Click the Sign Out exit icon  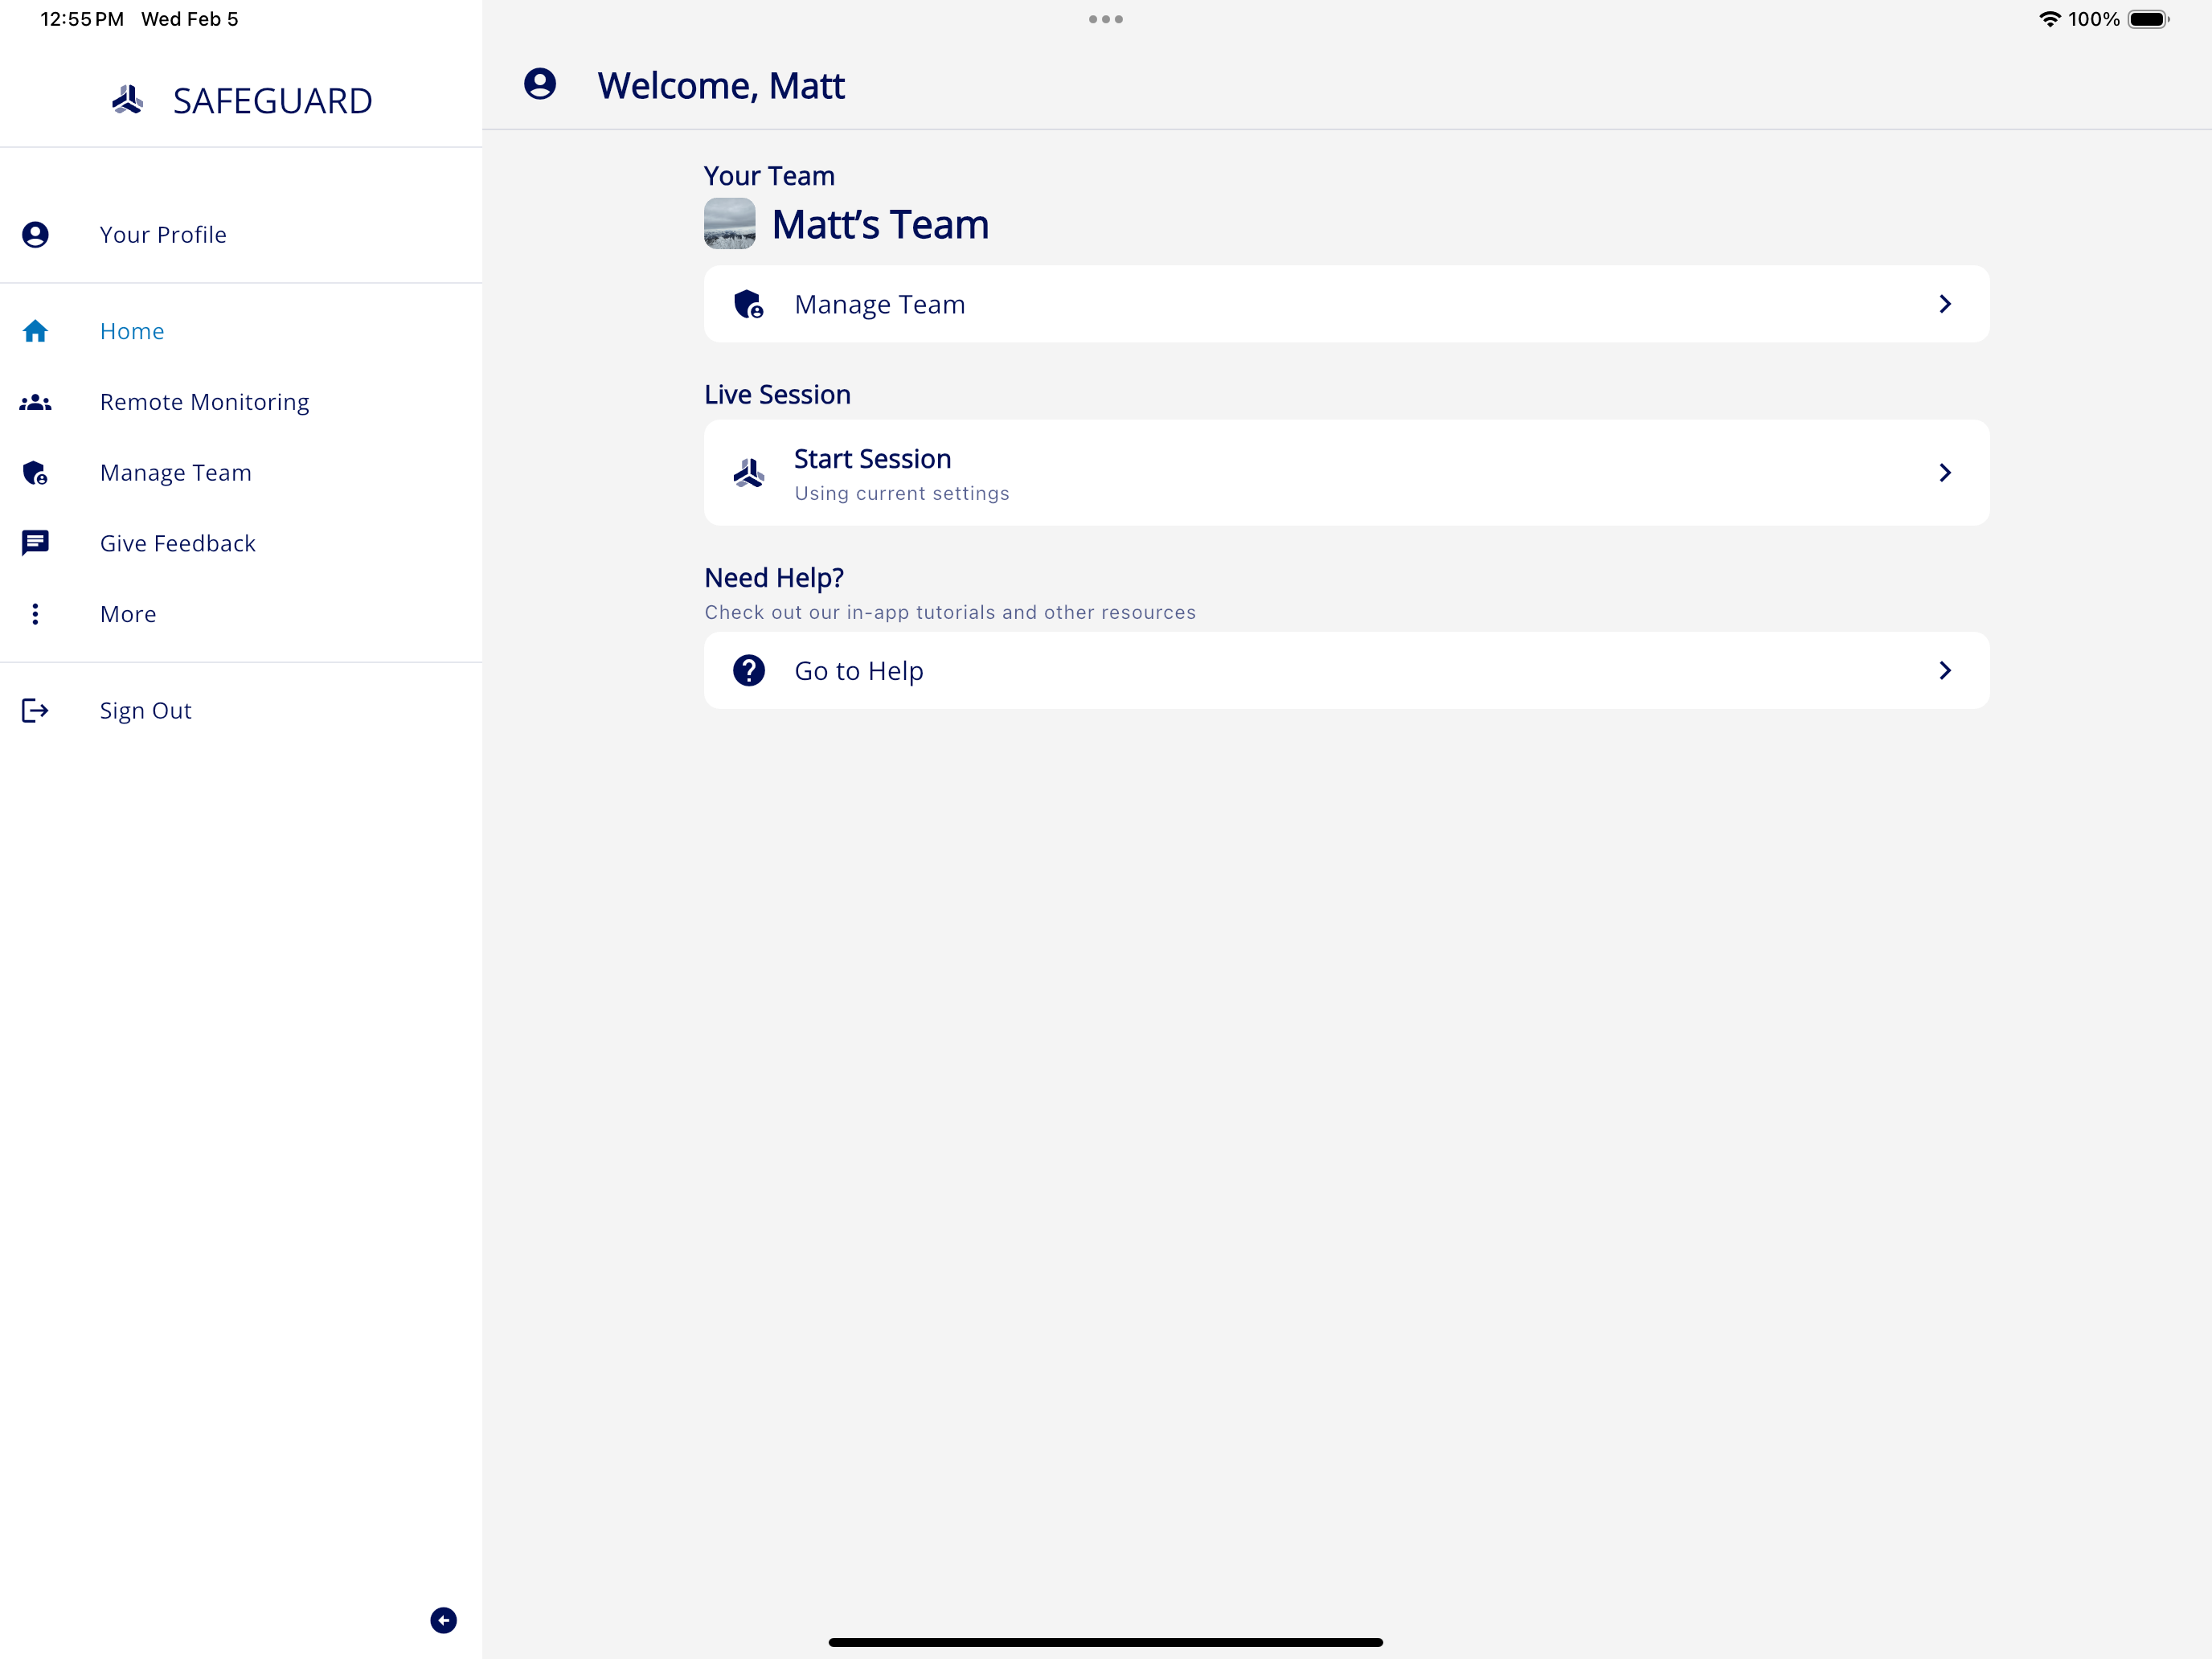click(35, 710)
